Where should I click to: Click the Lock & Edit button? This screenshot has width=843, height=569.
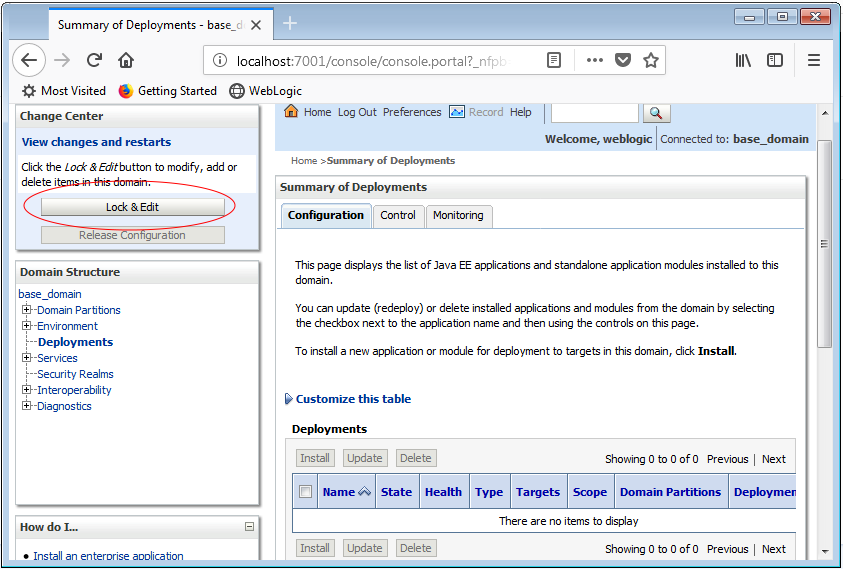tap(133, 207)
